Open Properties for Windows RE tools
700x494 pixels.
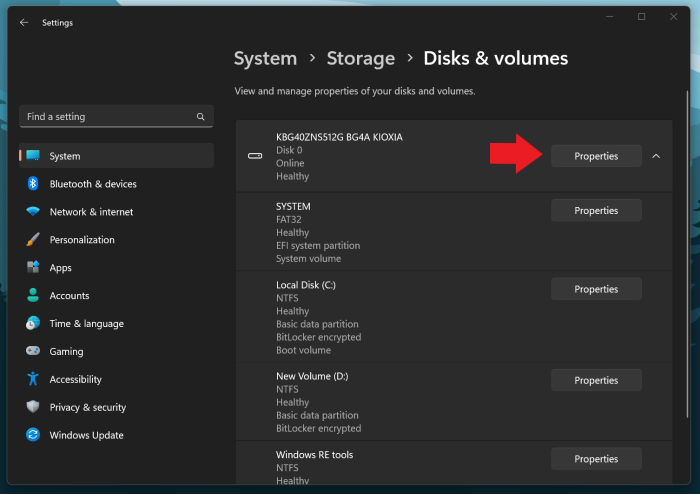596,458
